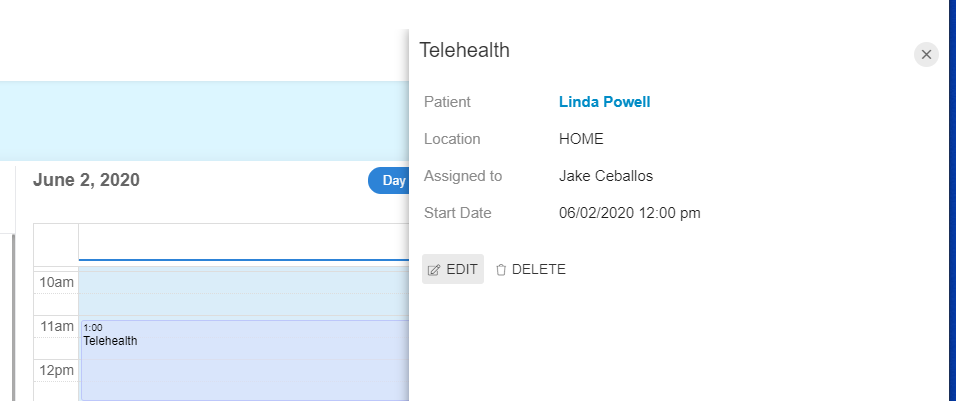Click the 11am time label
This screenshot has width=956, height=401.
[56, 327]
